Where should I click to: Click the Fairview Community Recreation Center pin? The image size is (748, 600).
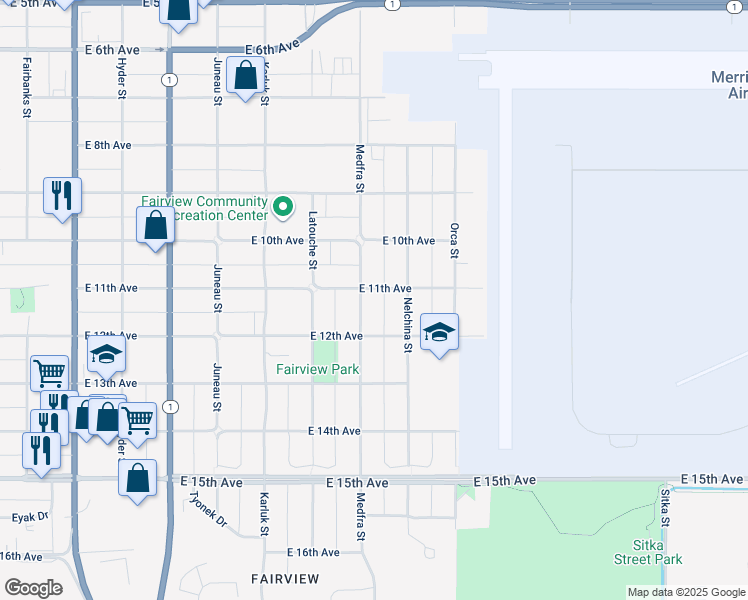pos(283,208)
